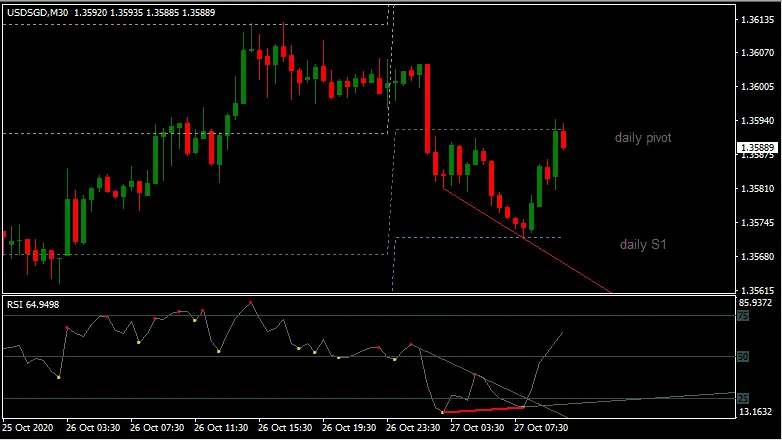
Task: Click the '26 Oct 03:30' time label
Action: pyautogui.click(x=93, y=428)
